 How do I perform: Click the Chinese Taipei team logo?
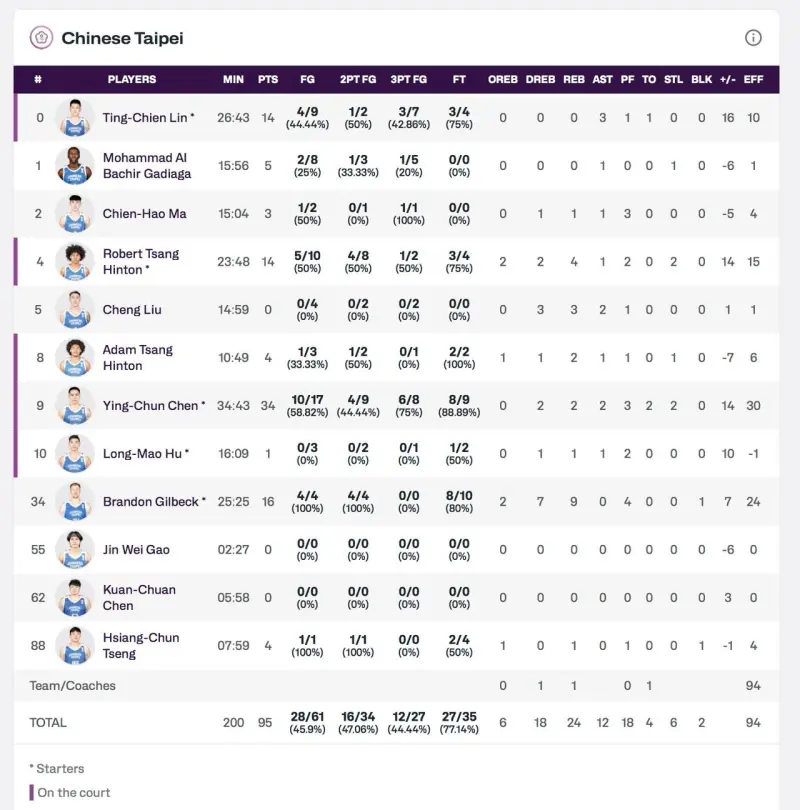(x=41, y=38)
